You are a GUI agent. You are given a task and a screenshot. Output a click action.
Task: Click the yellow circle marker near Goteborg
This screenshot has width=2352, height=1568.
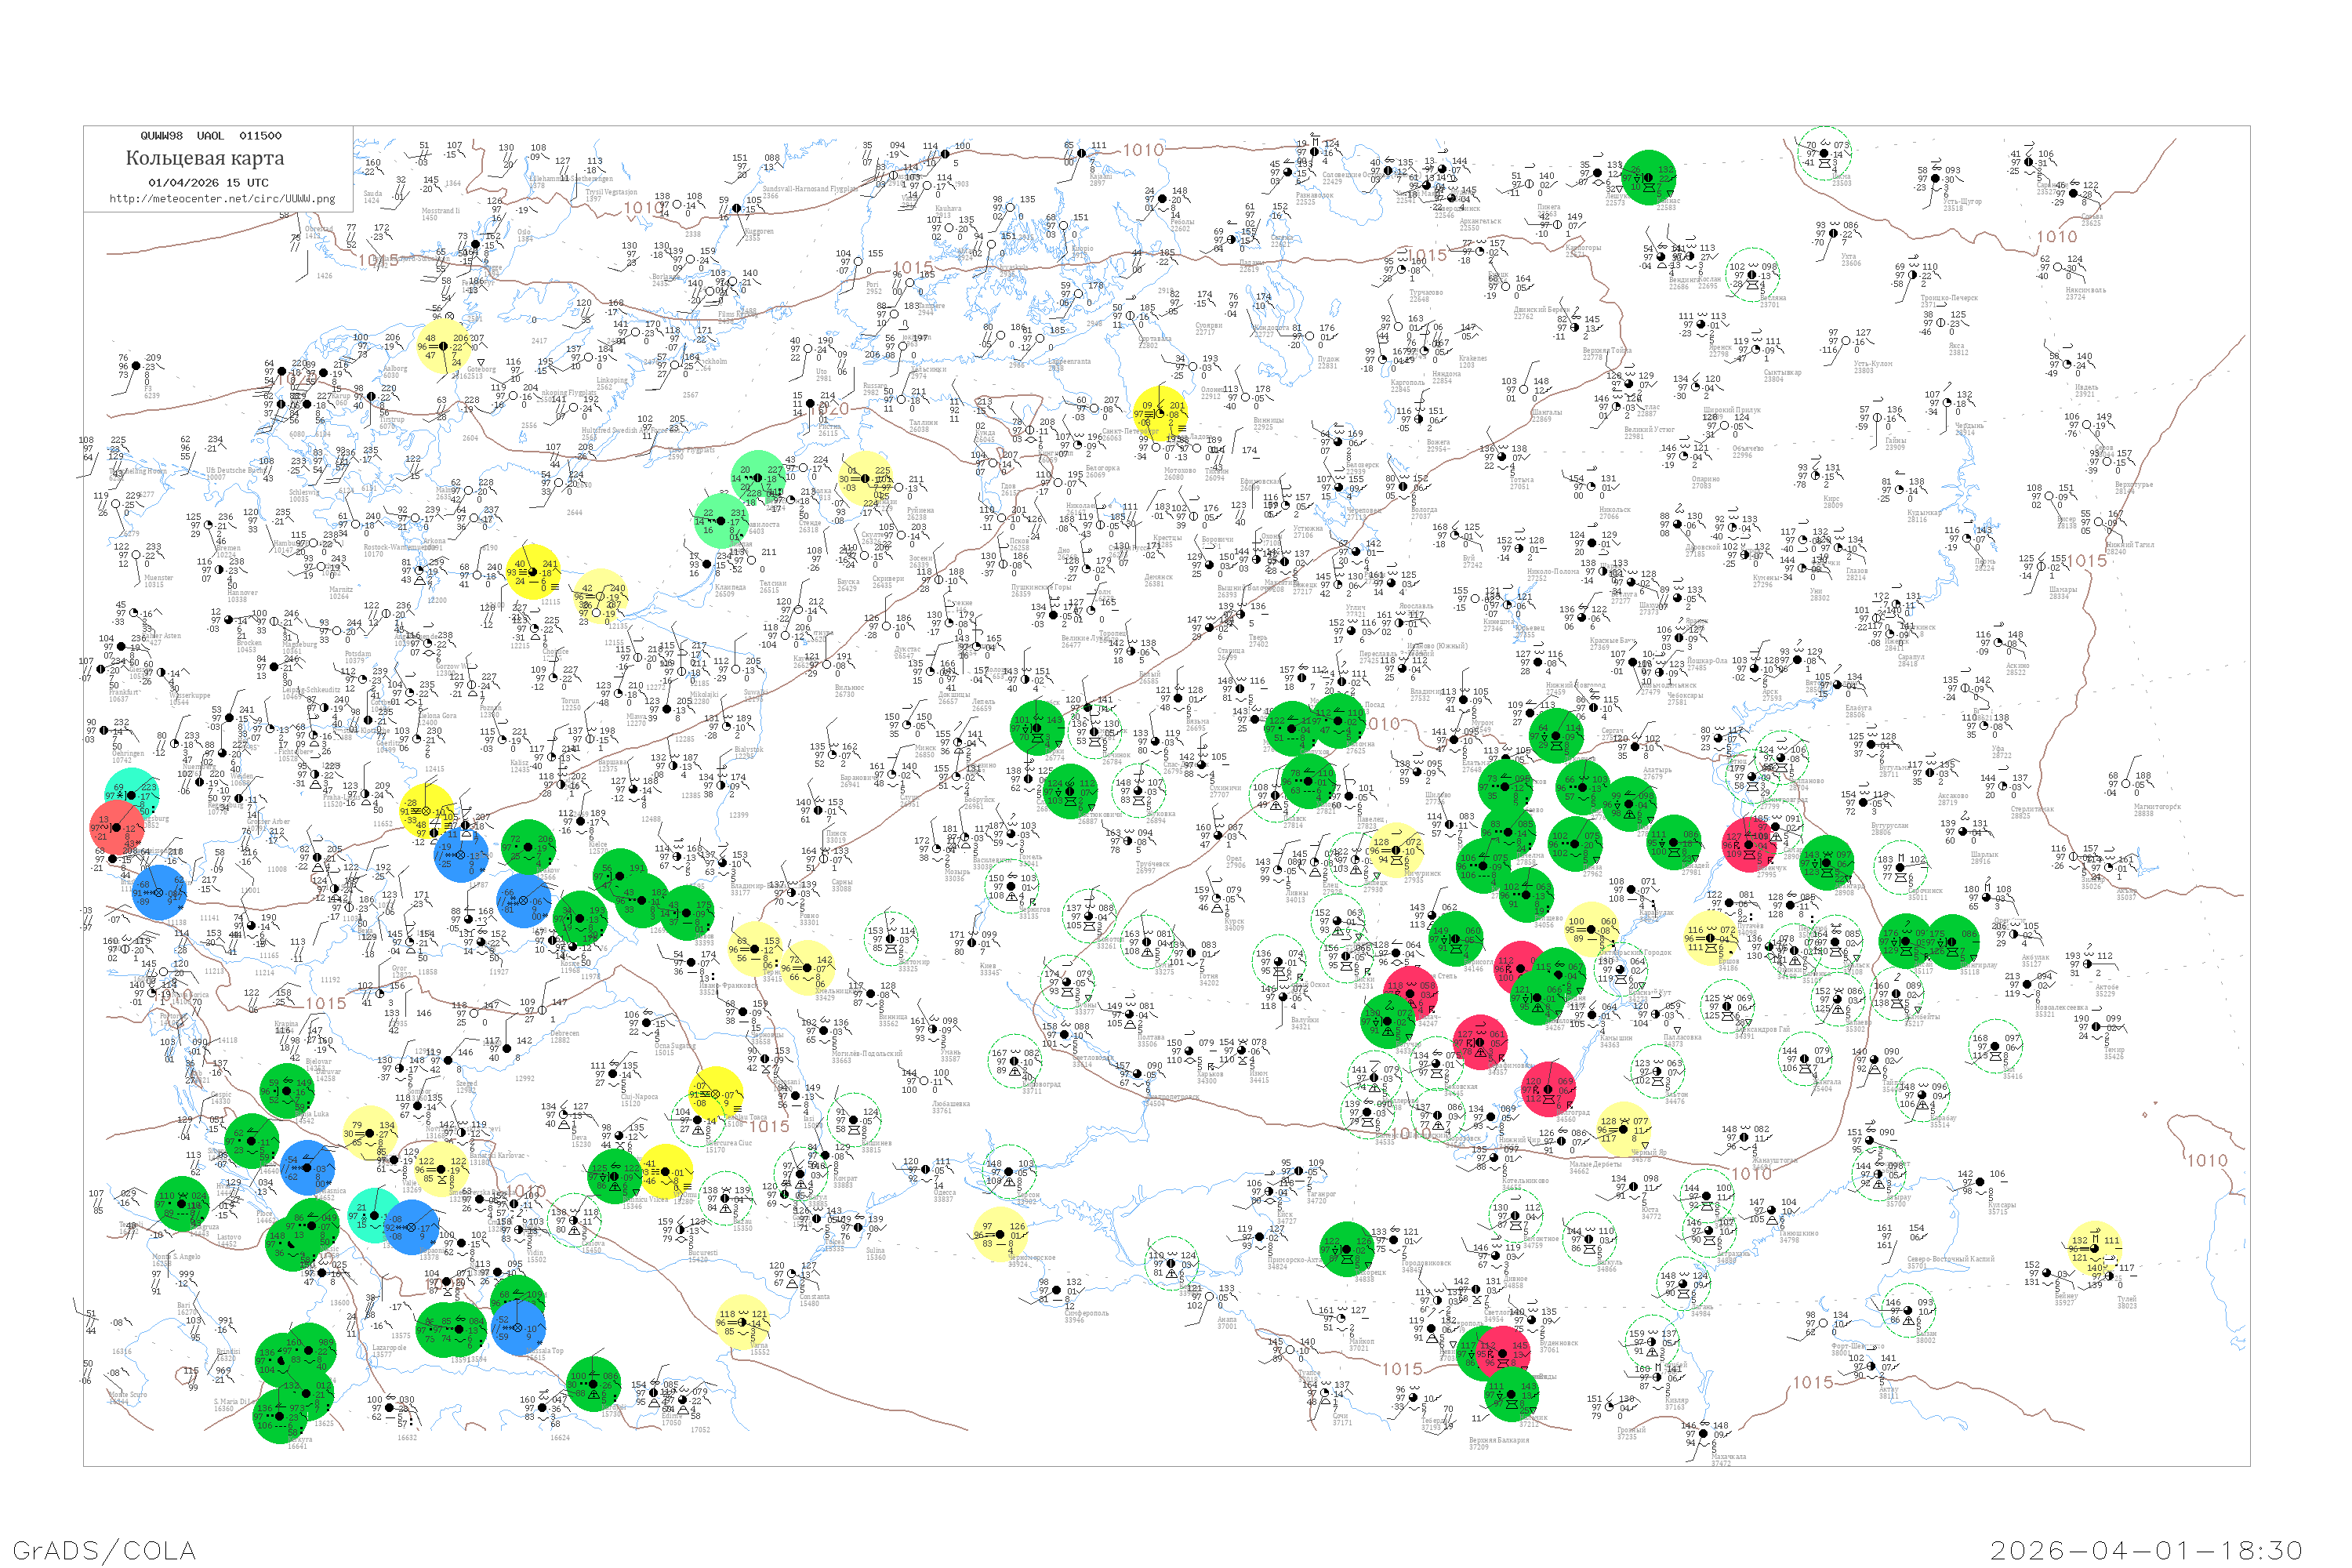tap(442, 347)
